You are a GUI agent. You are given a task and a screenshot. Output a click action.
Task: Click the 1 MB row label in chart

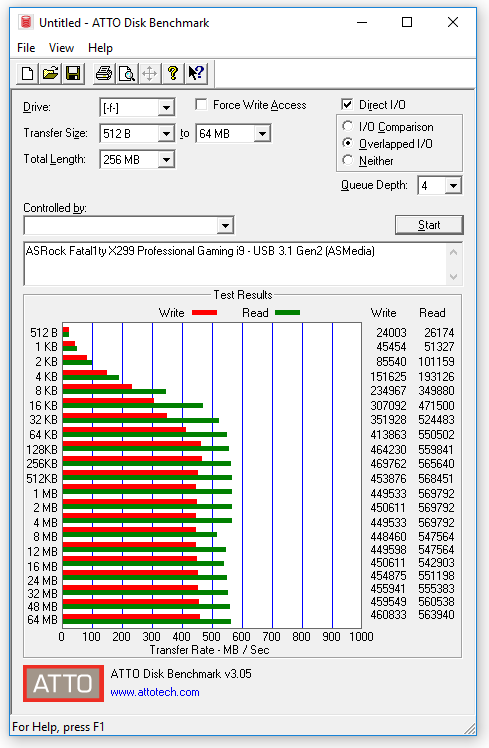point(45,494)
